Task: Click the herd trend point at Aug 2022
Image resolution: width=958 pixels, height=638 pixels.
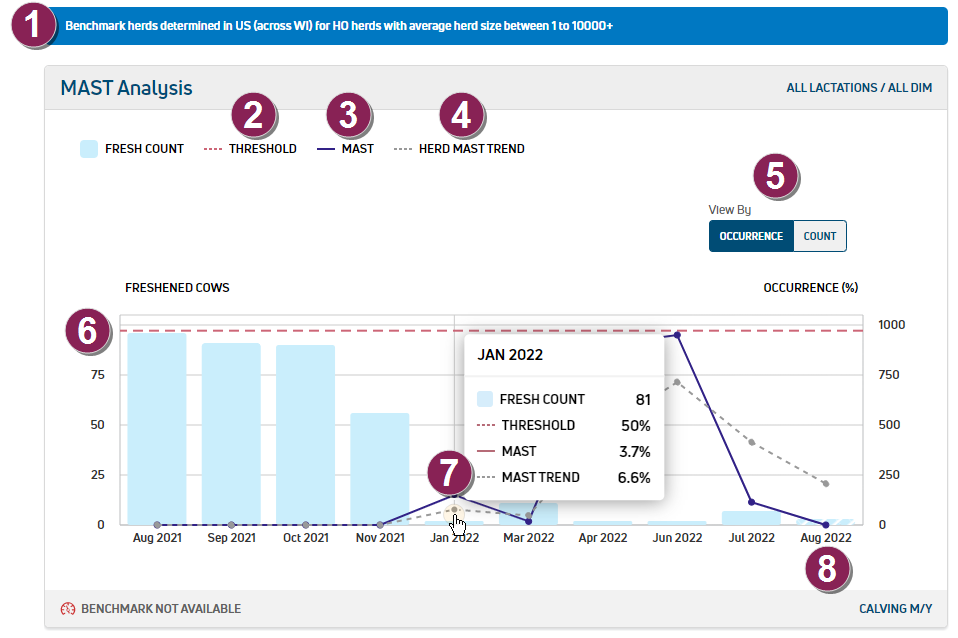Action: point(825,484)
